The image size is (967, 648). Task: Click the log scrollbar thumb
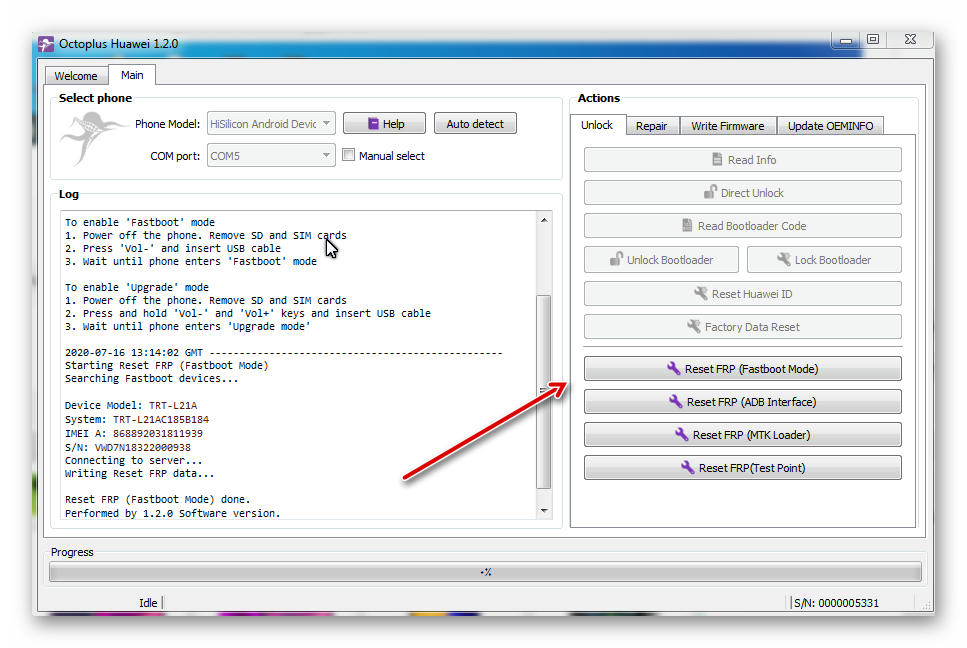pyautogui.click(x=543, y=392)
